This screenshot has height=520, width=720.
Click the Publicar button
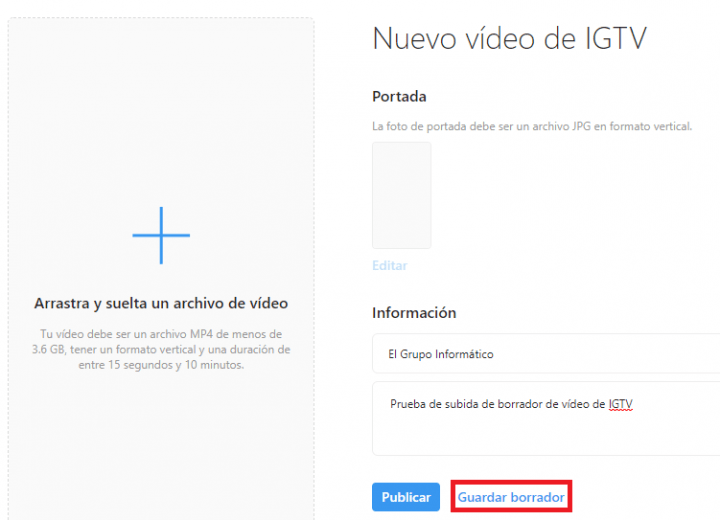click(x=406, y=497)
